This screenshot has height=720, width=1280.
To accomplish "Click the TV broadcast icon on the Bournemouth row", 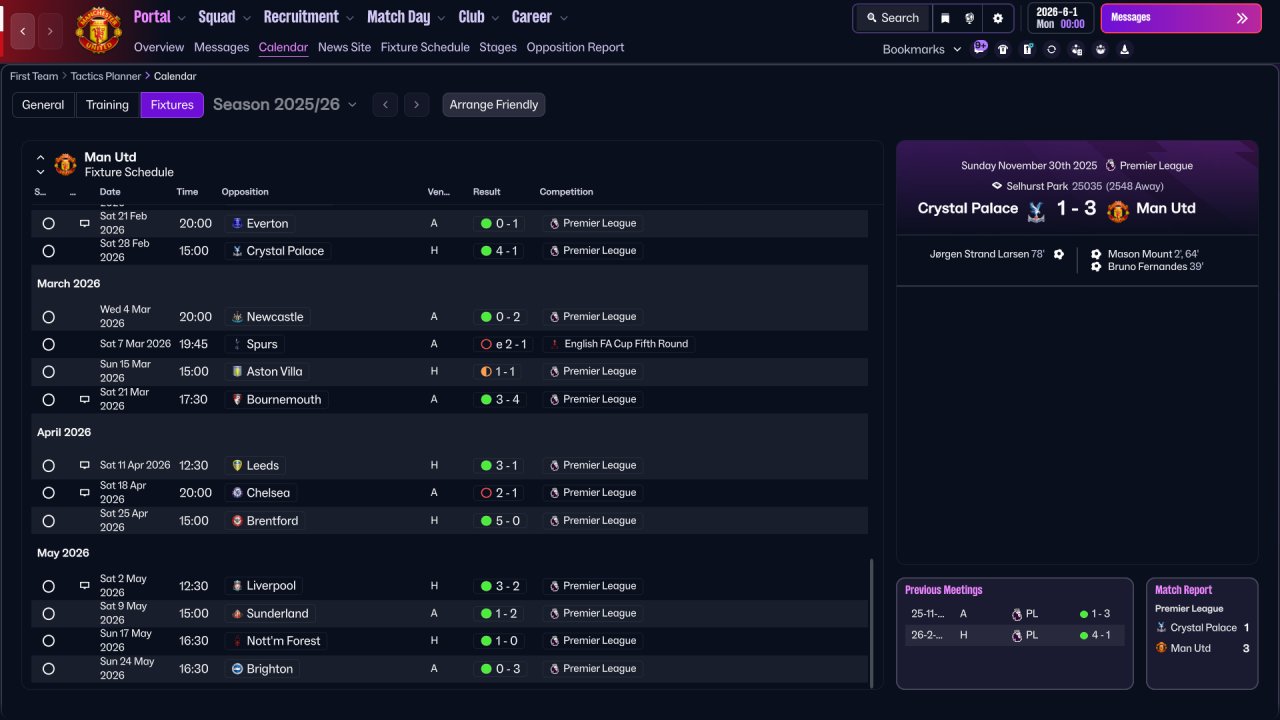I will 84,399.
